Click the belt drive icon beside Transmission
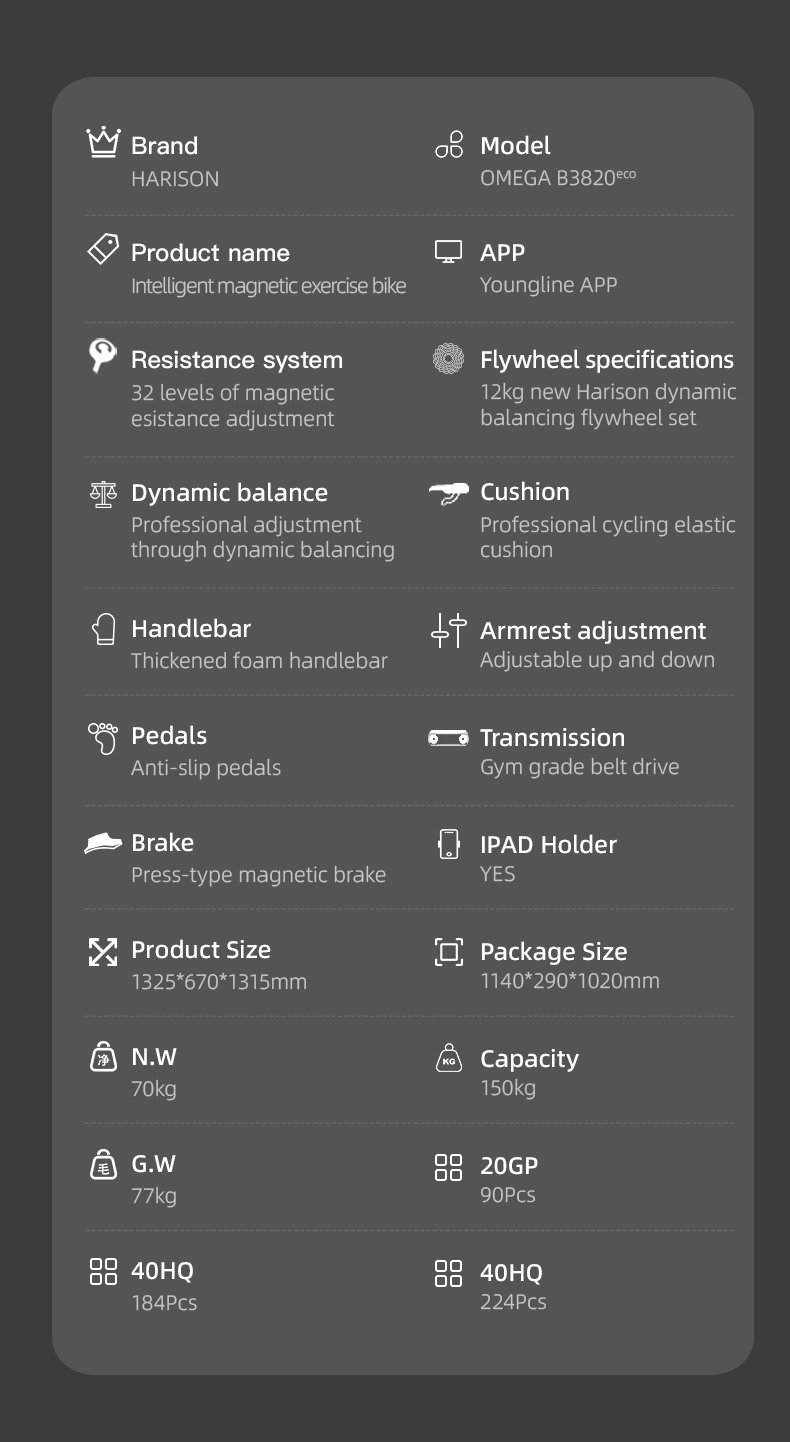This screenshot has height=1442, width=790. click(448, 738)
